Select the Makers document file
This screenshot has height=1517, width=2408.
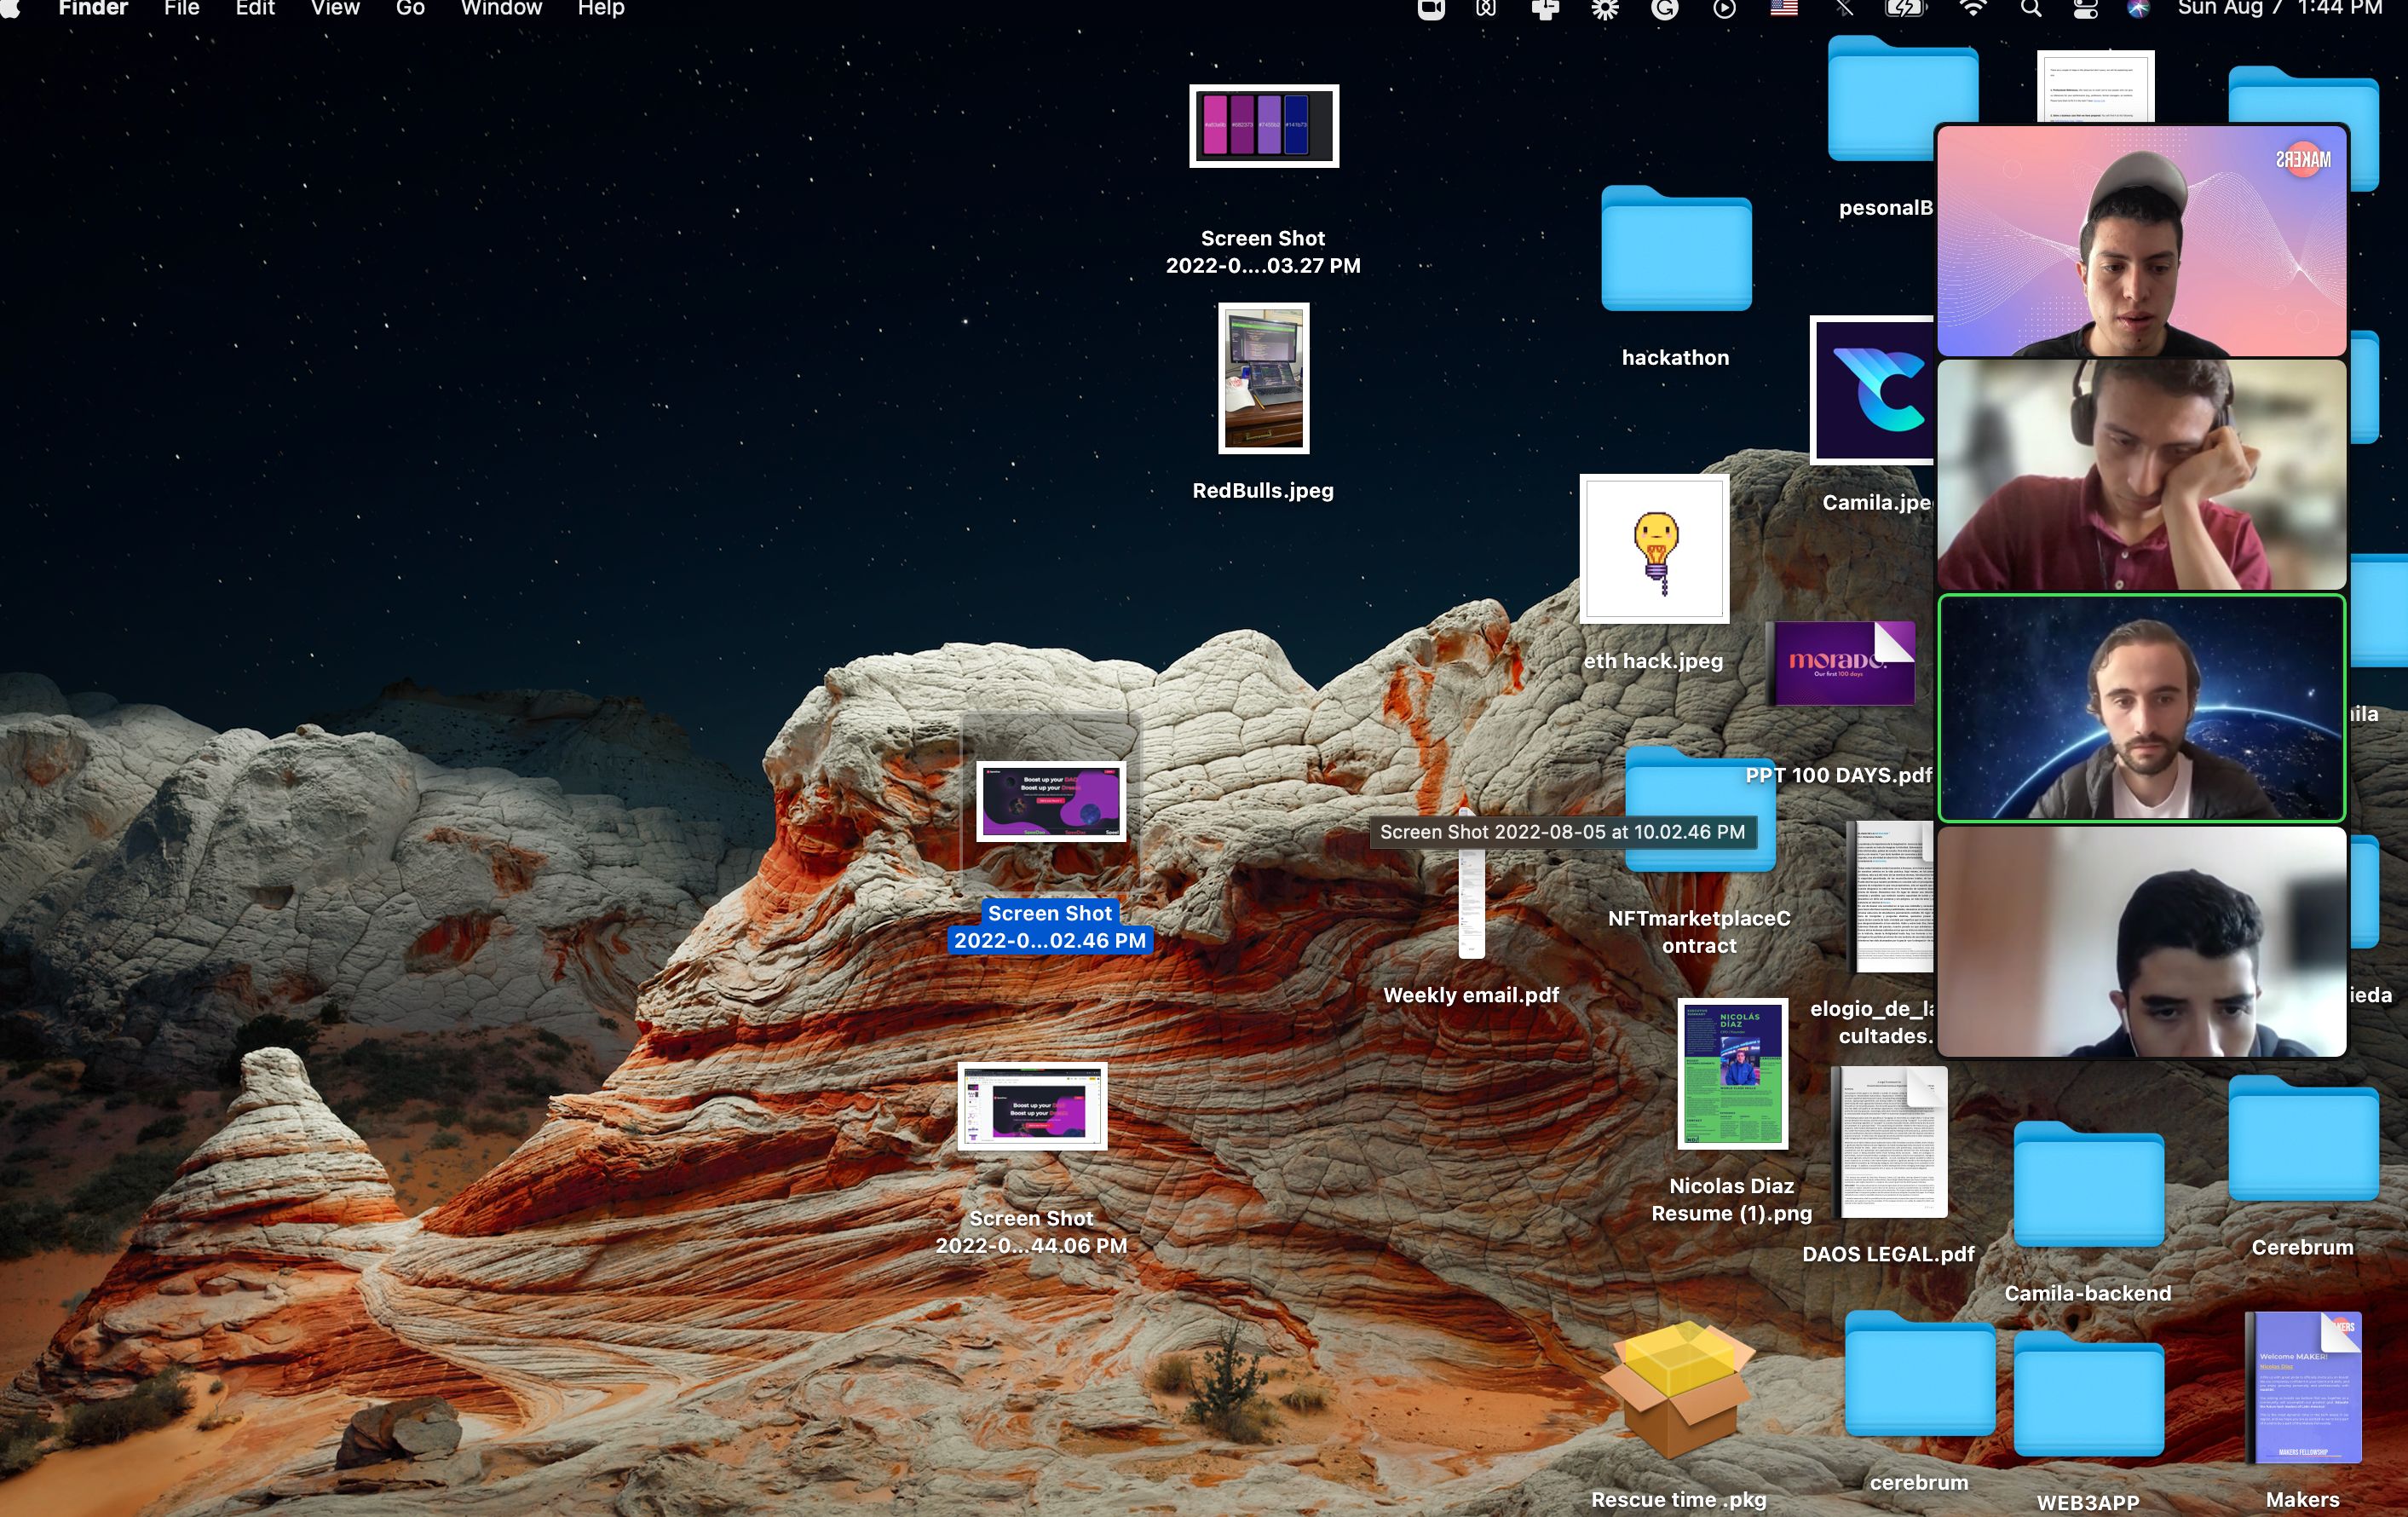tap(2302, 1387)
